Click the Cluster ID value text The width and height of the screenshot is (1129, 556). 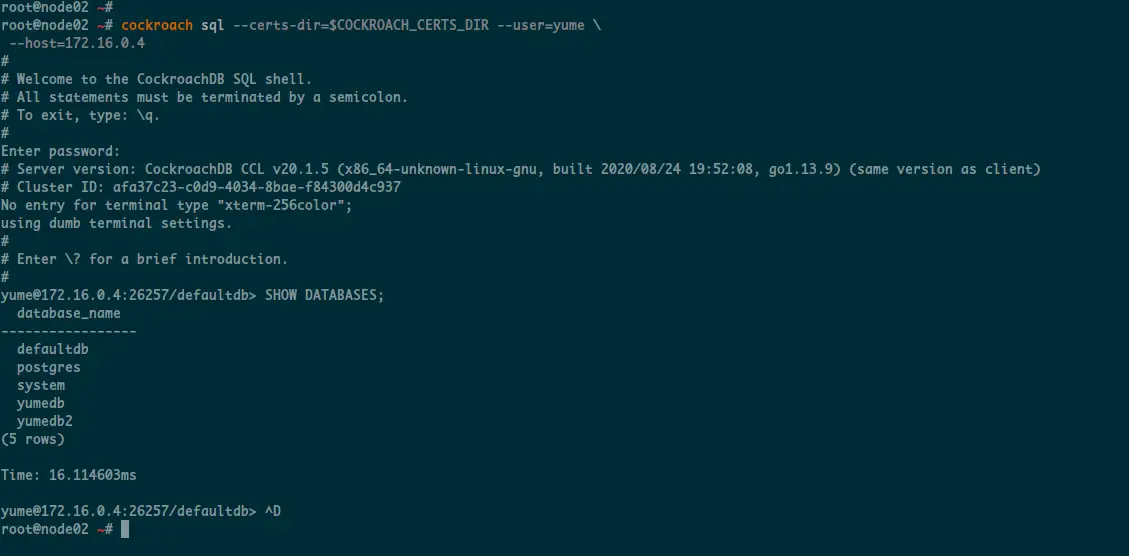tap(257, 187)
